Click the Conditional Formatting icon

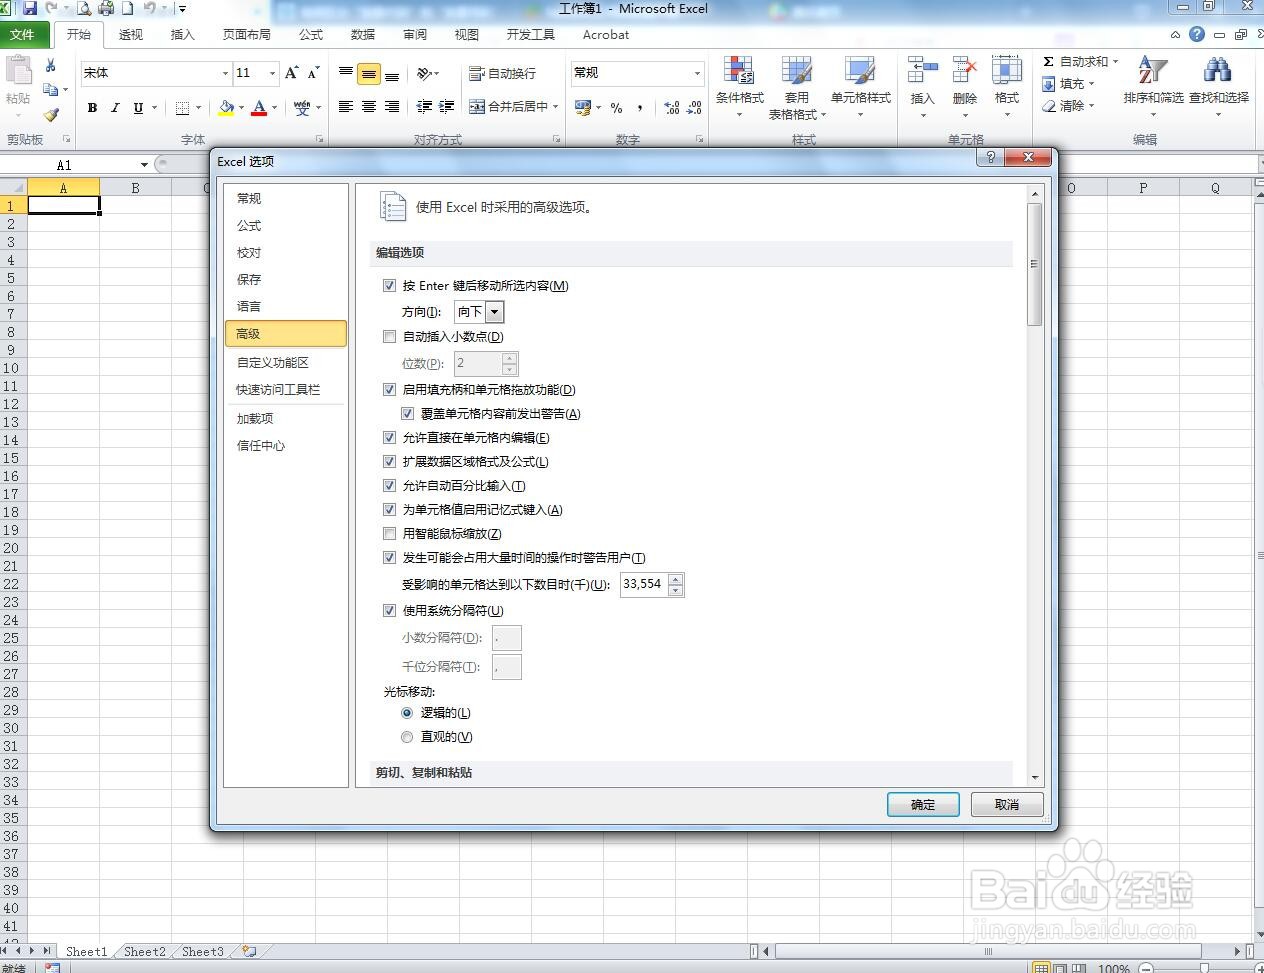[x=739, y=72]
